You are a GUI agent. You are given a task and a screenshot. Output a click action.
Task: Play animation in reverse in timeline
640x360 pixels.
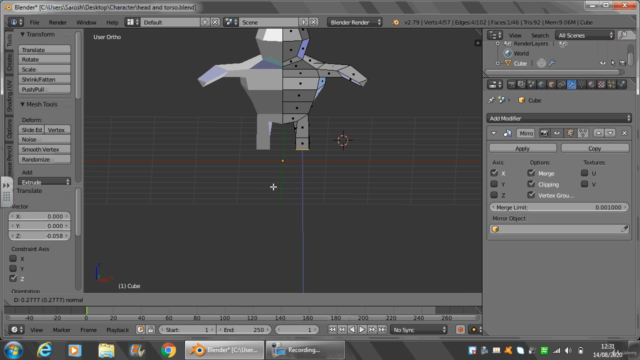(352, 329)
